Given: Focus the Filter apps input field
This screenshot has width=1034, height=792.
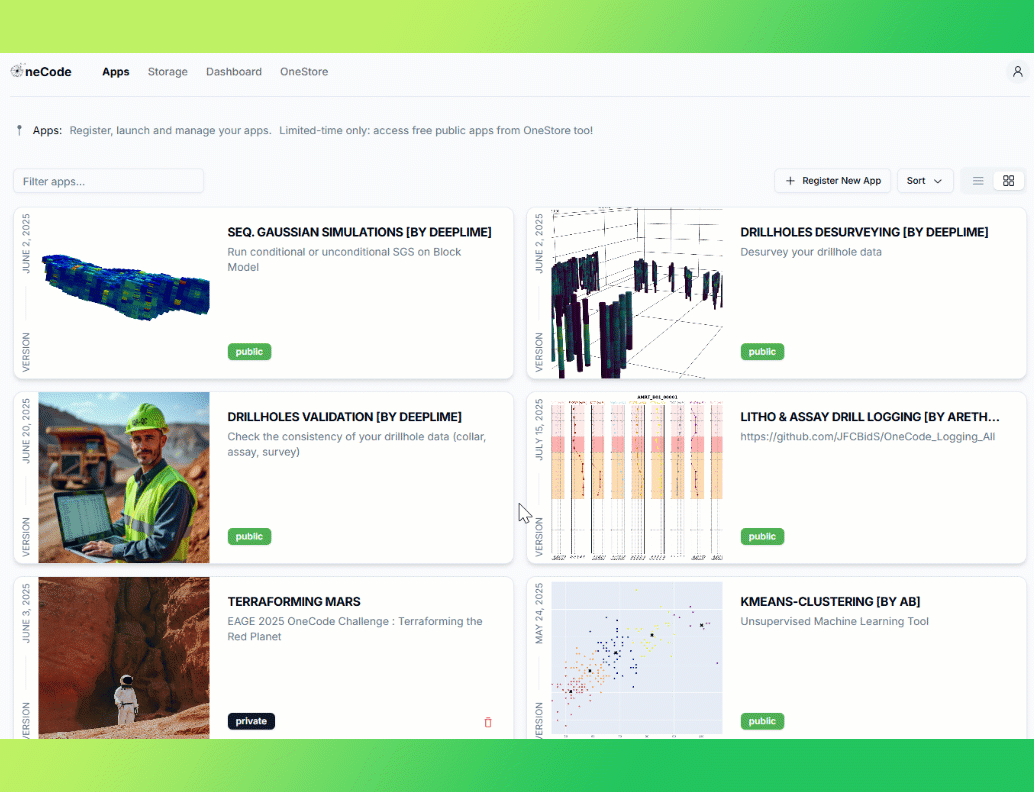Looking at the screenshot, I should [108, 181].
